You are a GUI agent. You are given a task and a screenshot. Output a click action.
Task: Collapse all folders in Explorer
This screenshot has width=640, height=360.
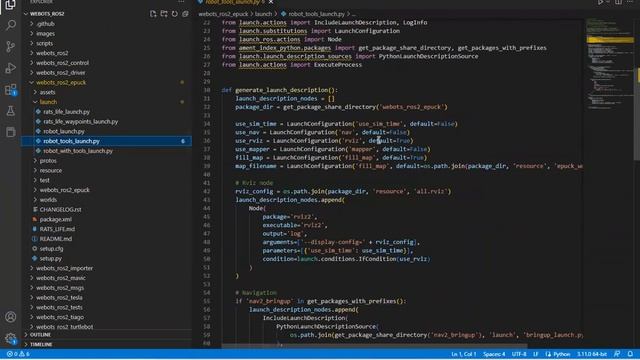tap(185, 14)
